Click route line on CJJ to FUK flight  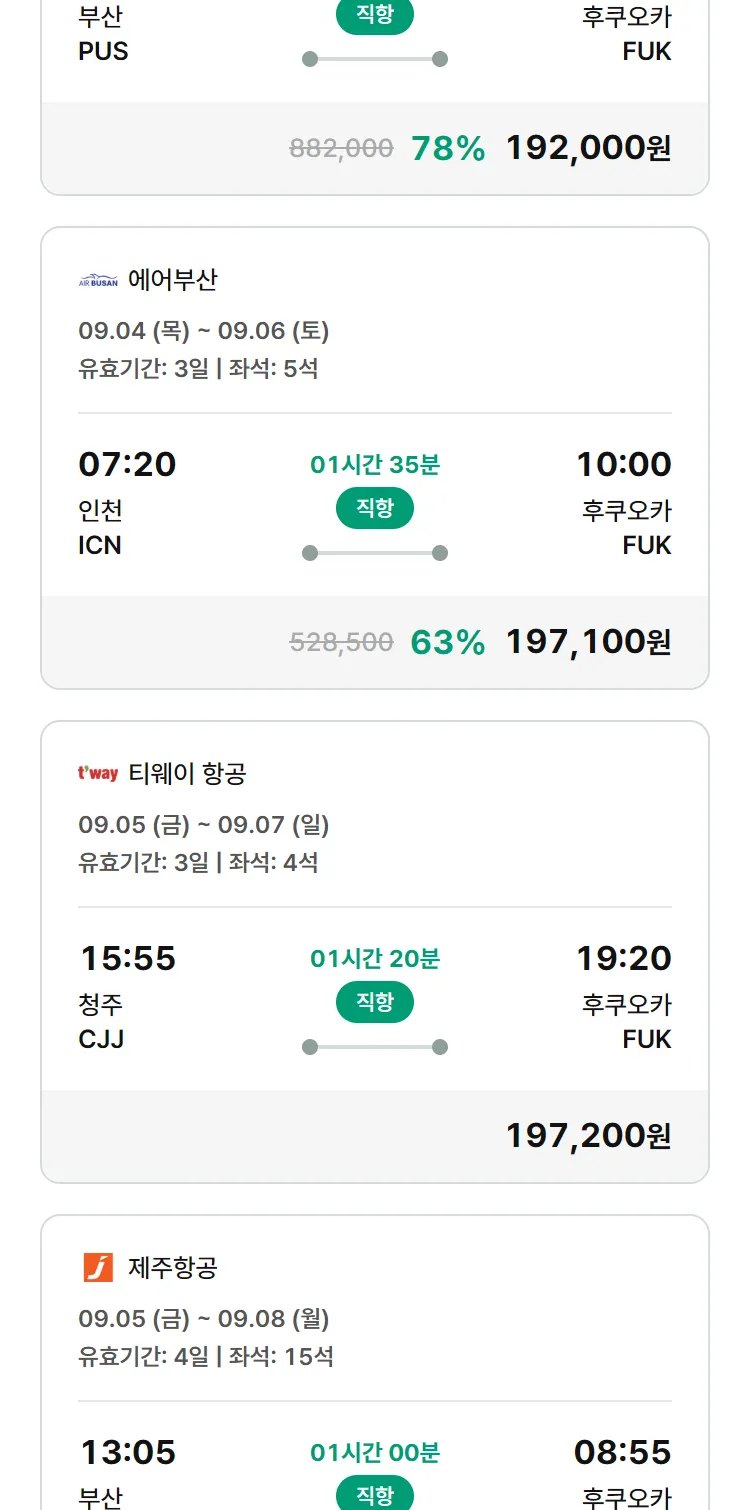click(375, 1047)
